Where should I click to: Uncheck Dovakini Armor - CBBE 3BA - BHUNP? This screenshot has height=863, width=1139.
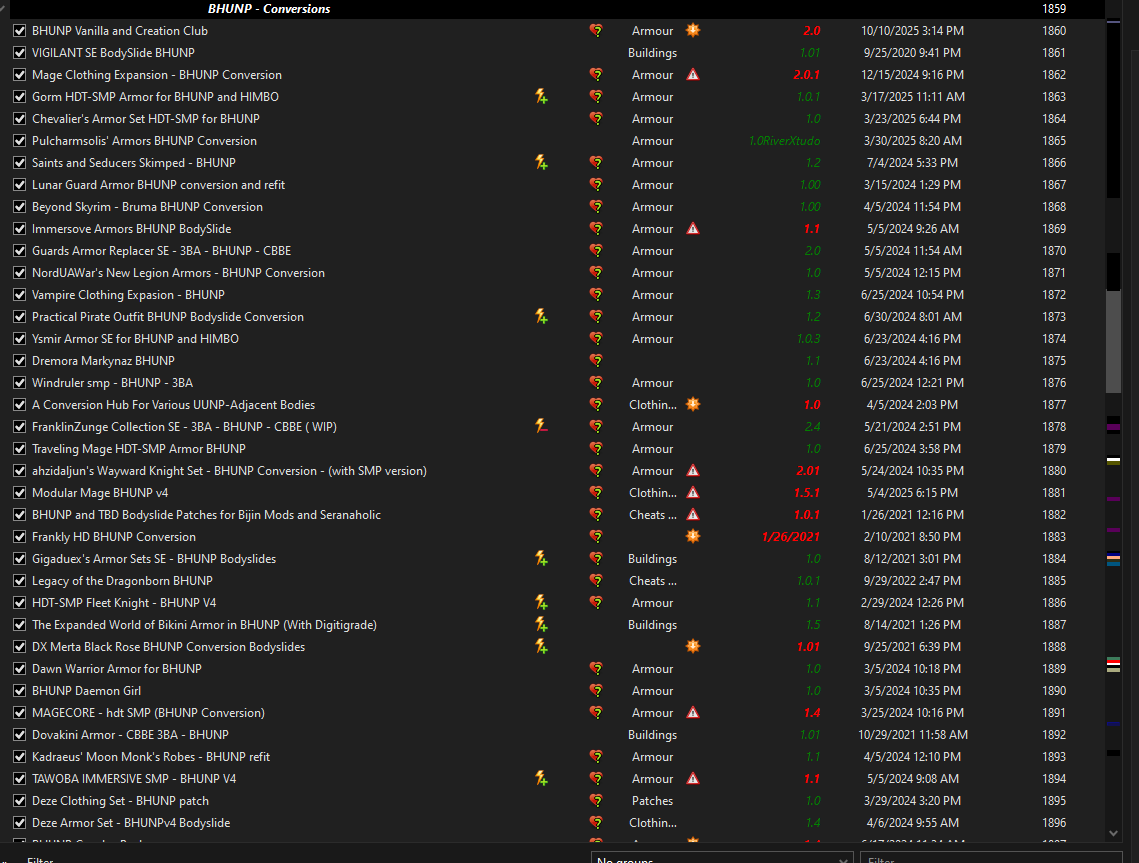[x=20, y=735]
